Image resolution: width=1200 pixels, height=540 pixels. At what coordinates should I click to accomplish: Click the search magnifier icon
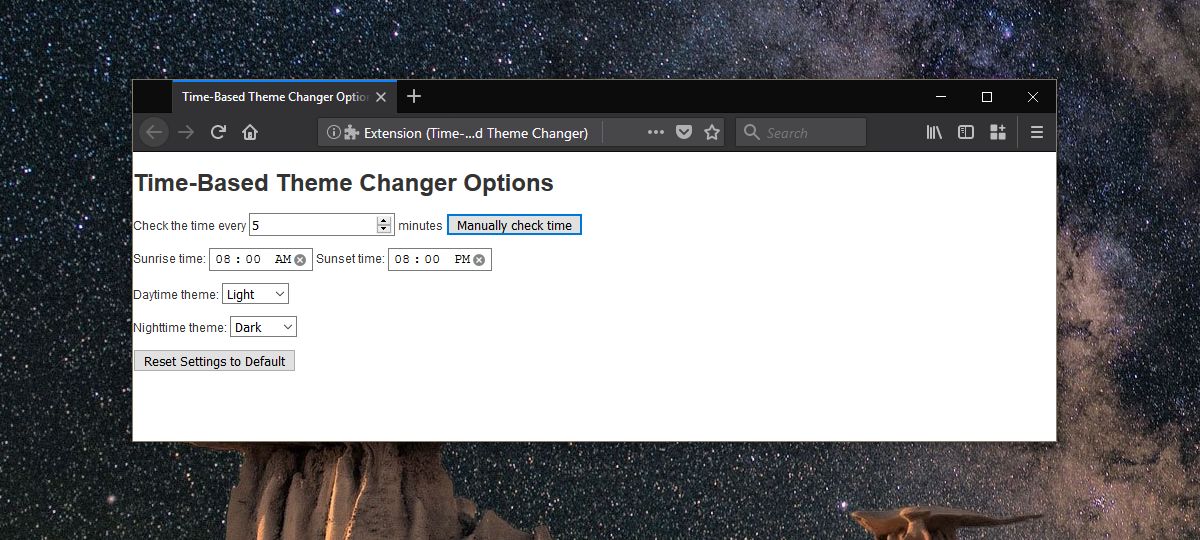752,132
